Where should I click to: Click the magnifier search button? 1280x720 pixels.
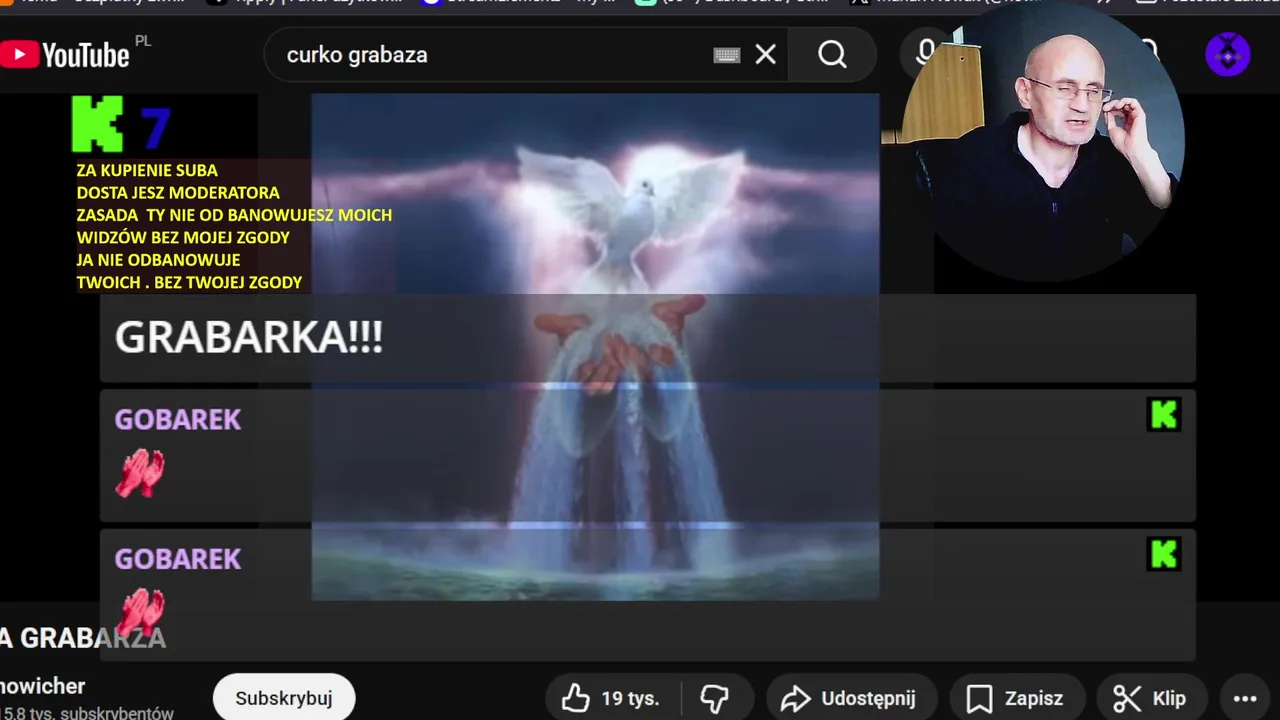pyautogui.click(x=832, y=54)
